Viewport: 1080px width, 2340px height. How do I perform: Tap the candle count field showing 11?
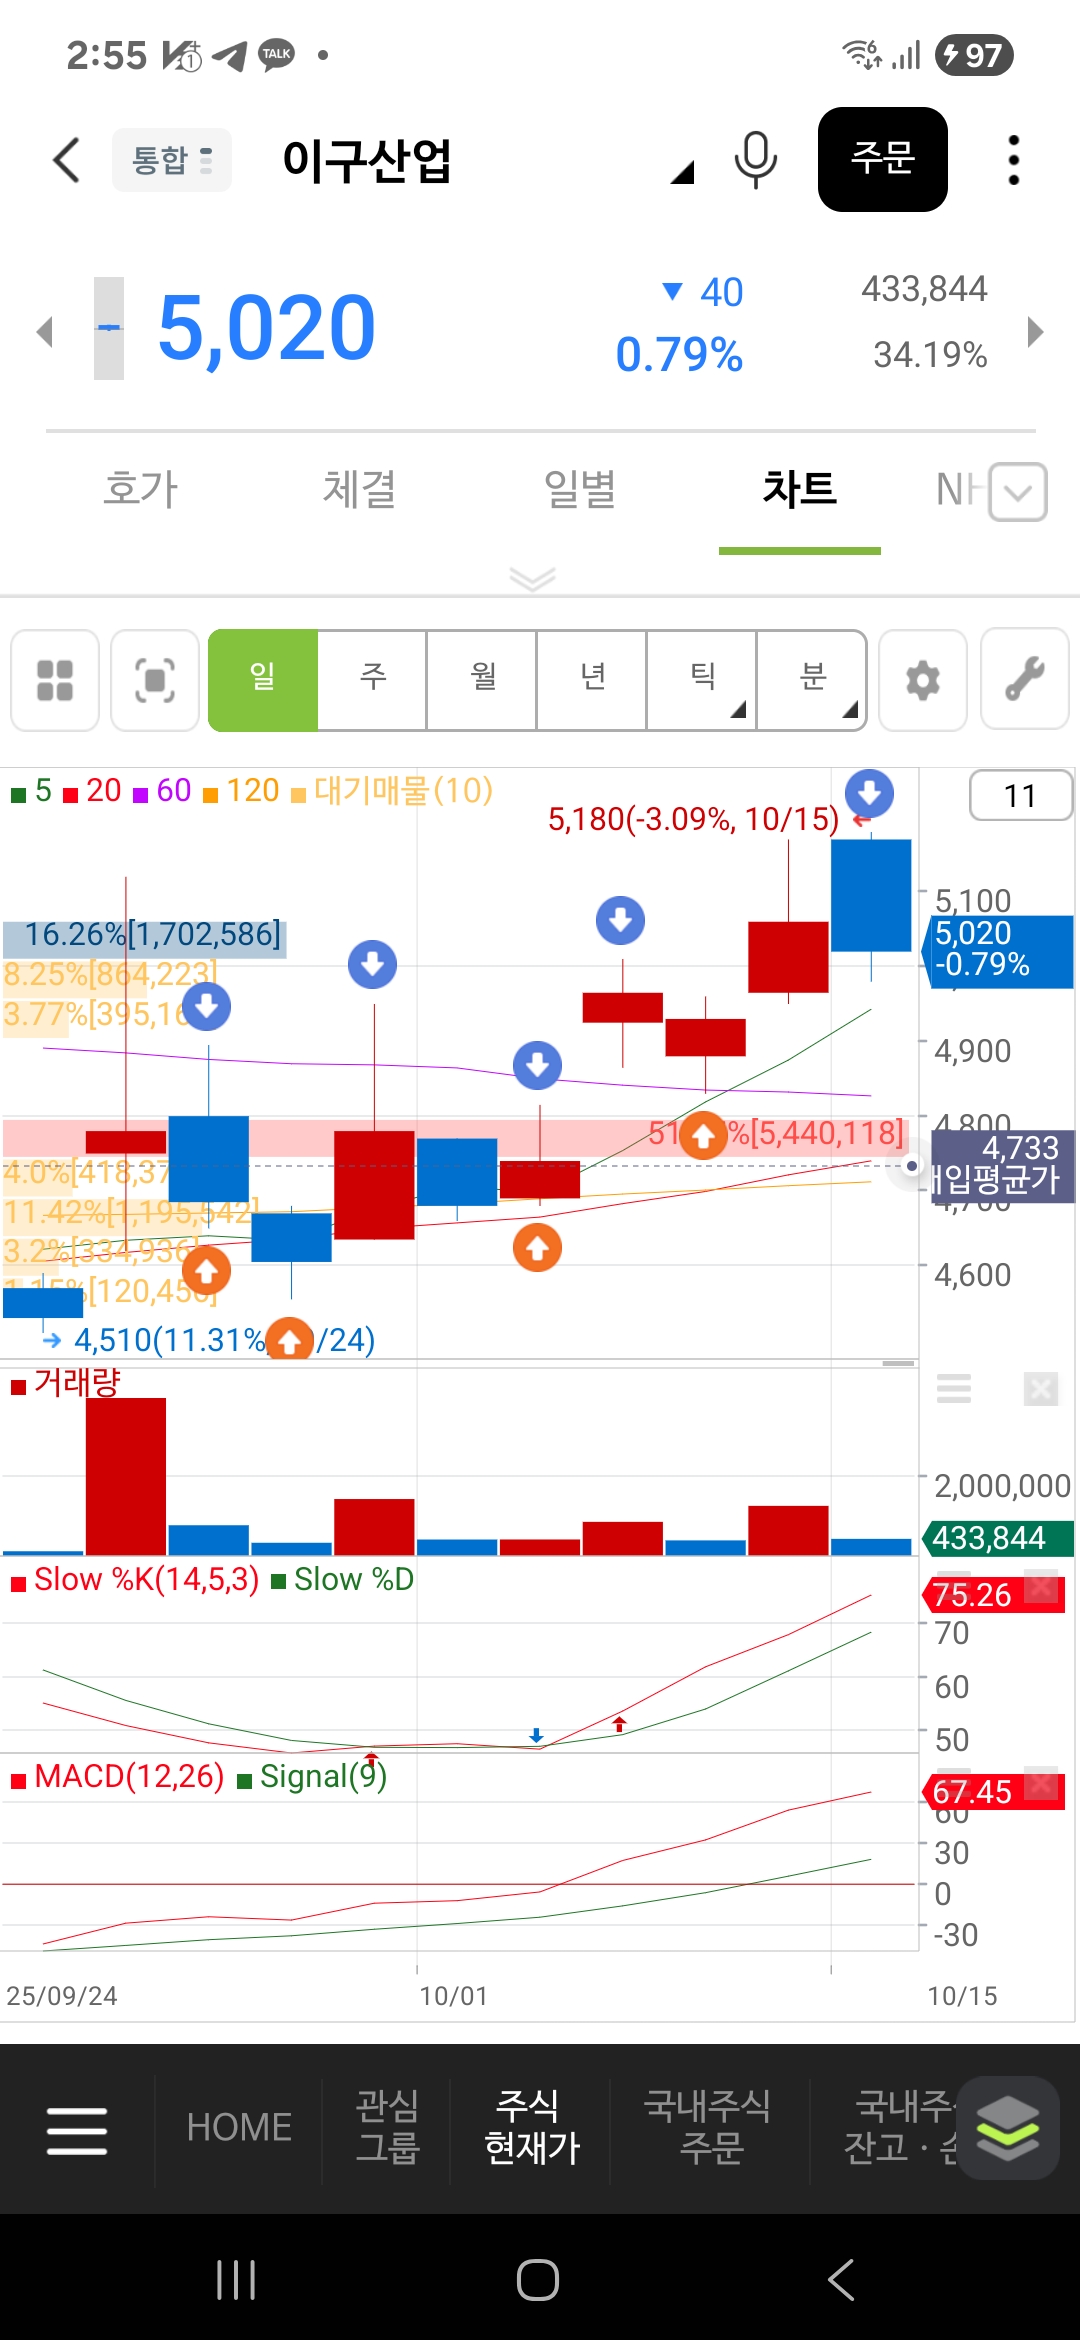pos(1020,796)
